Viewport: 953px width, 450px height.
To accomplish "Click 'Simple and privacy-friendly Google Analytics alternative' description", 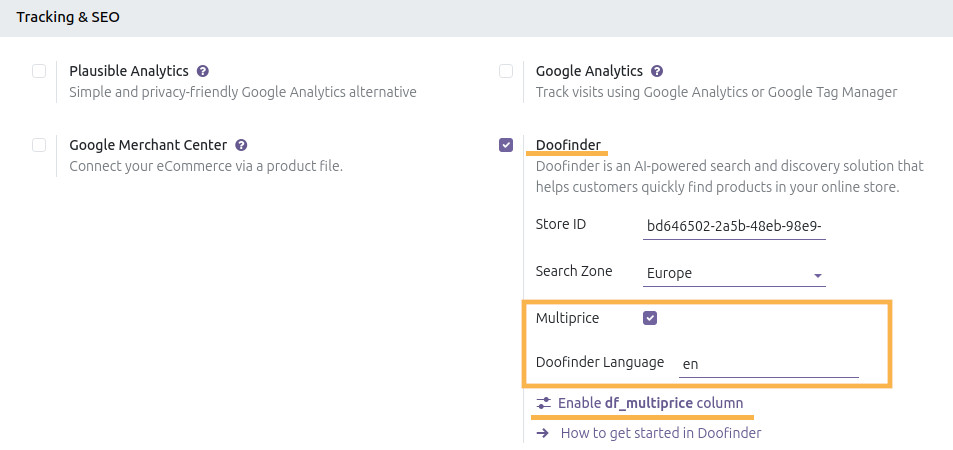I will (243, 92).
